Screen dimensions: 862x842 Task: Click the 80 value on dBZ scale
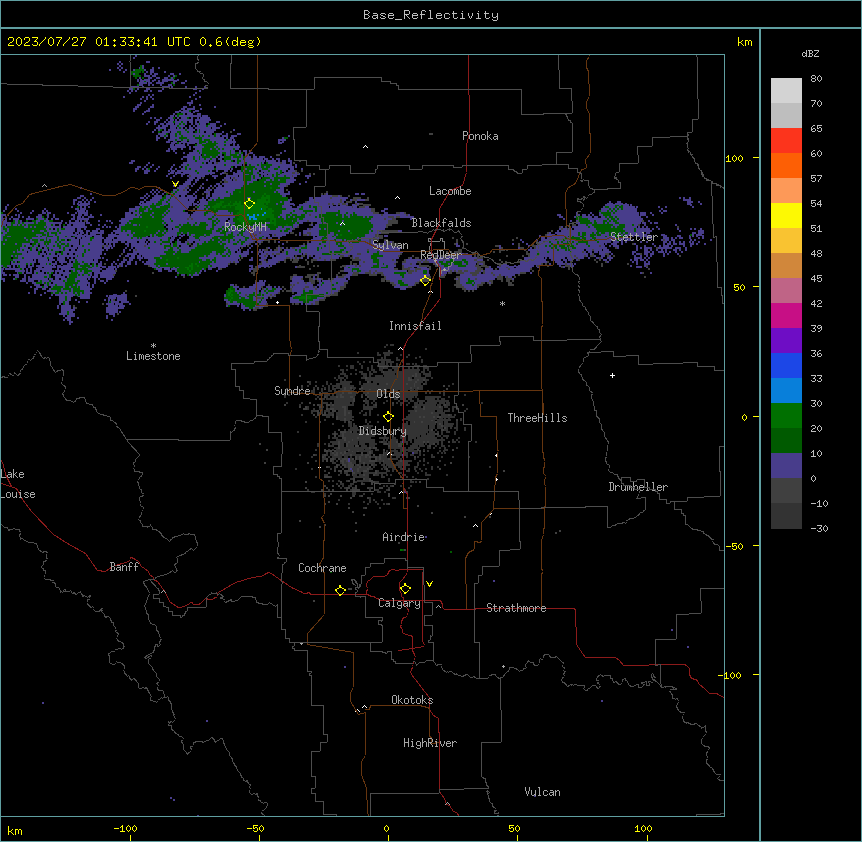(x=816, y=79)
